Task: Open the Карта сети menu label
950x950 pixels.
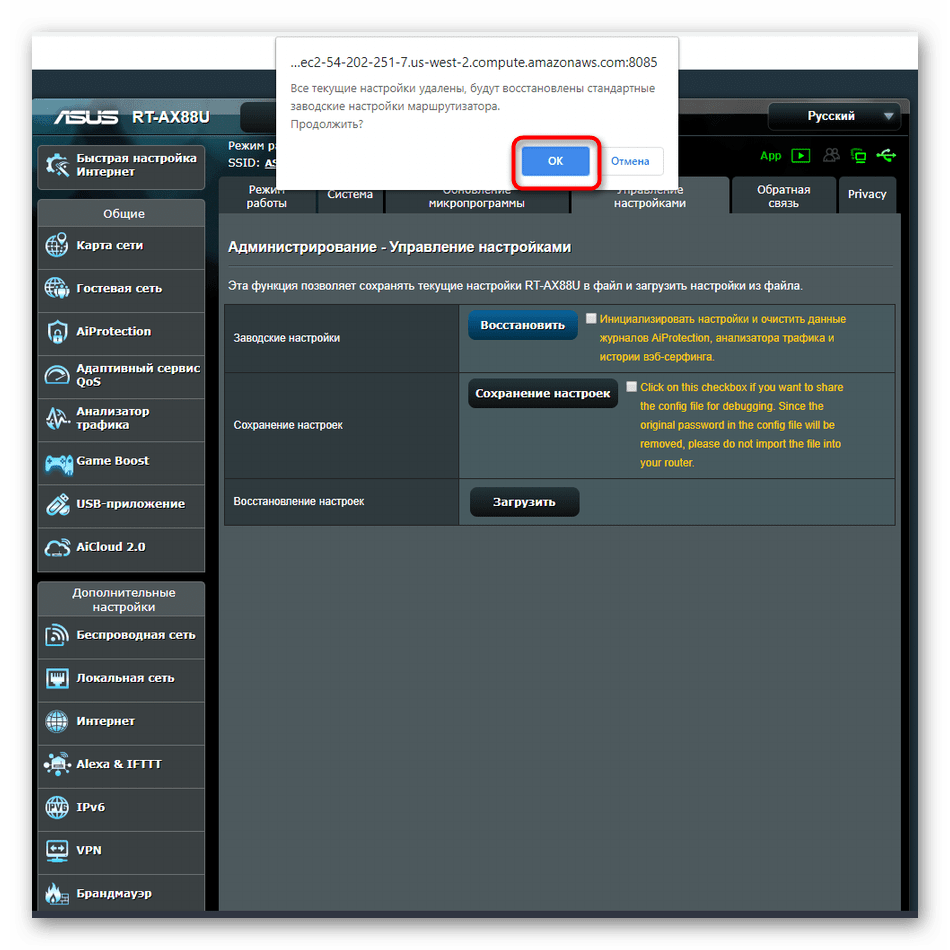Action: [x=110, y=245]
